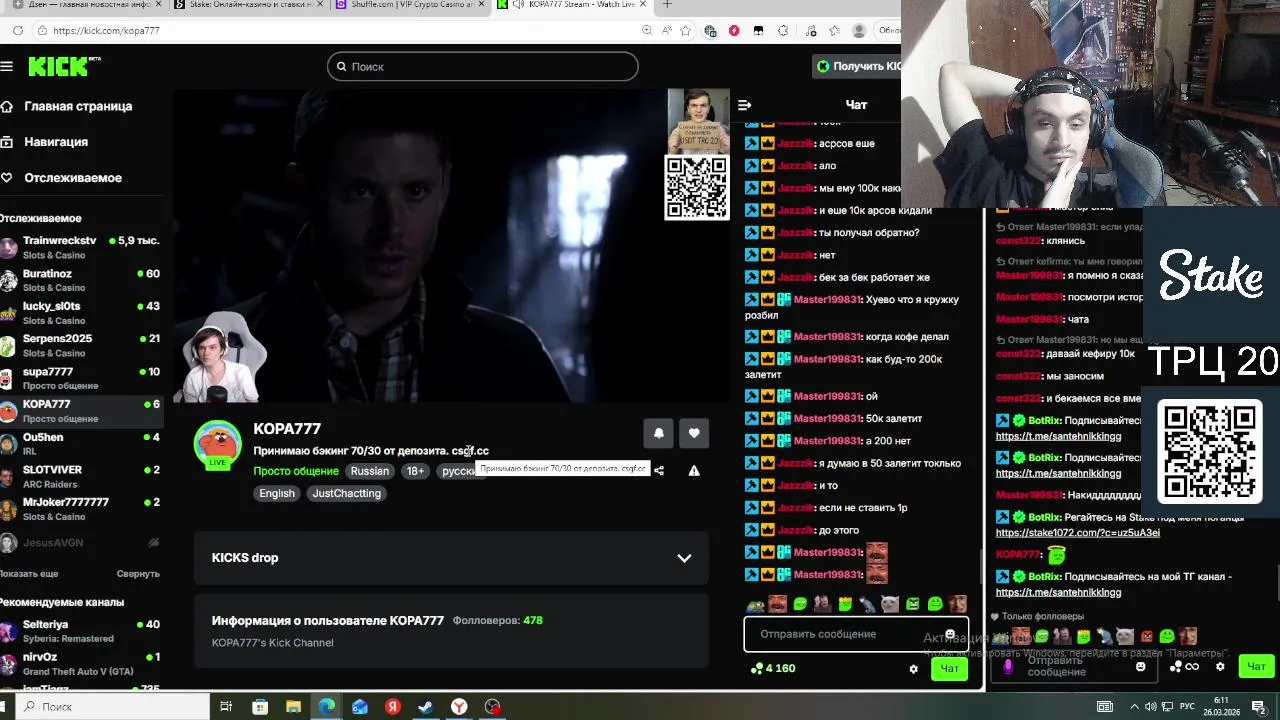Open recommended channel Selteriya
This screenshot has height=720, width=1280.
pyautogui.click(x=80, y=631)
